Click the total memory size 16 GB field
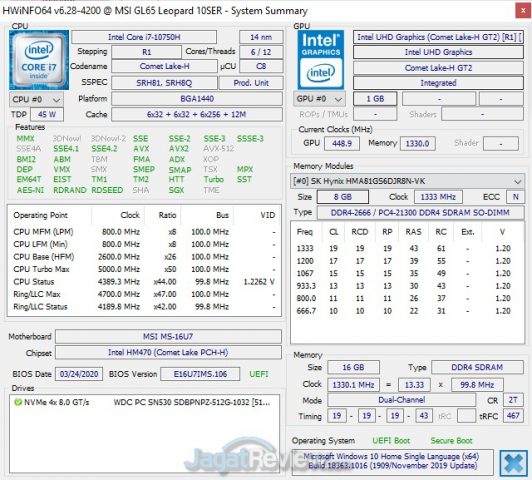This screenshot has height=480, width=532. (x=353, y=367)
